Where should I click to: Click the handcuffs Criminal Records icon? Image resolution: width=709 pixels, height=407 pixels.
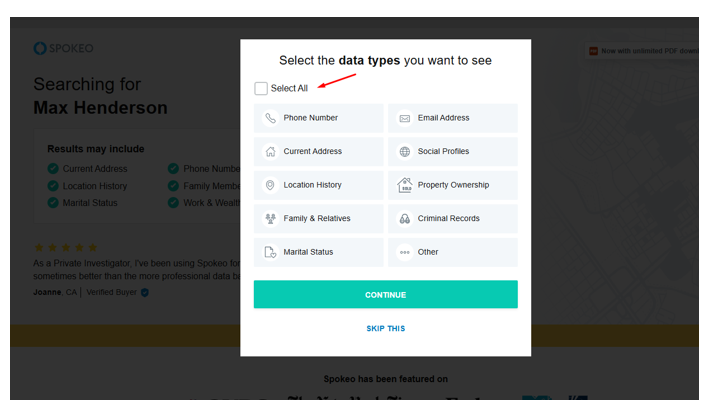pyautogui.click(x=404, y=219)
